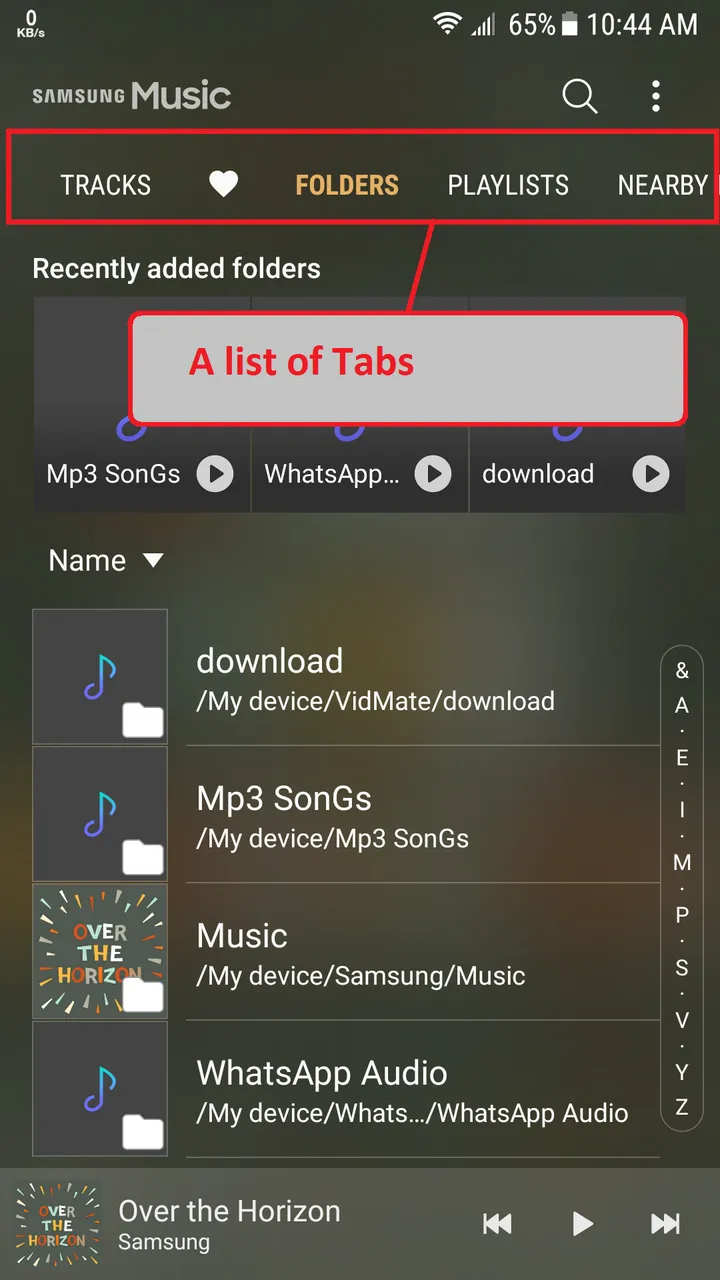
Task: Jump to letter V in index
Action: [682, 1020]
